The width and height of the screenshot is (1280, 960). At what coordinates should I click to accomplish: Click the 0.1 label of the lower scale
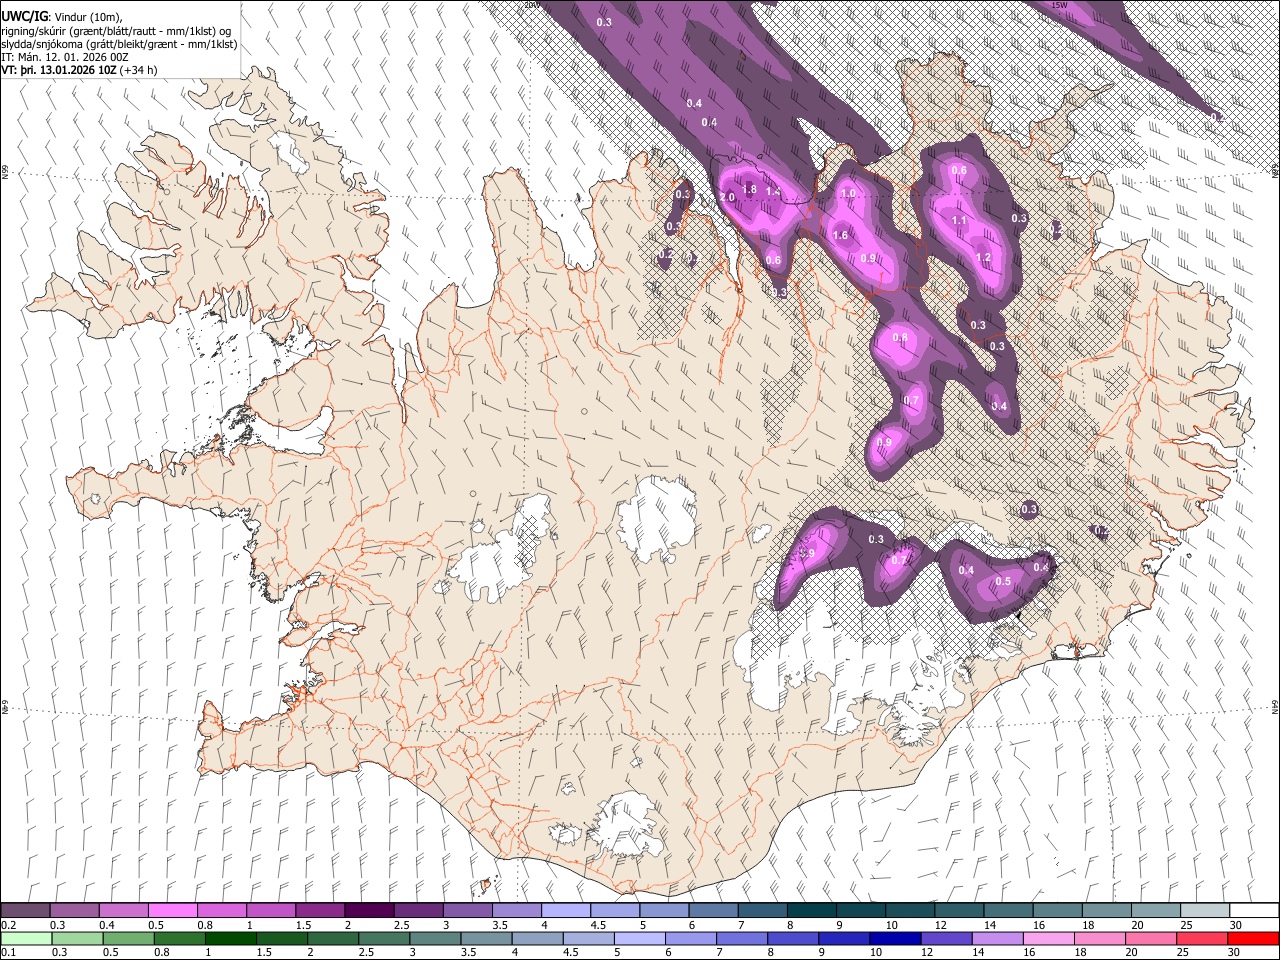click(x=8, y=952)
